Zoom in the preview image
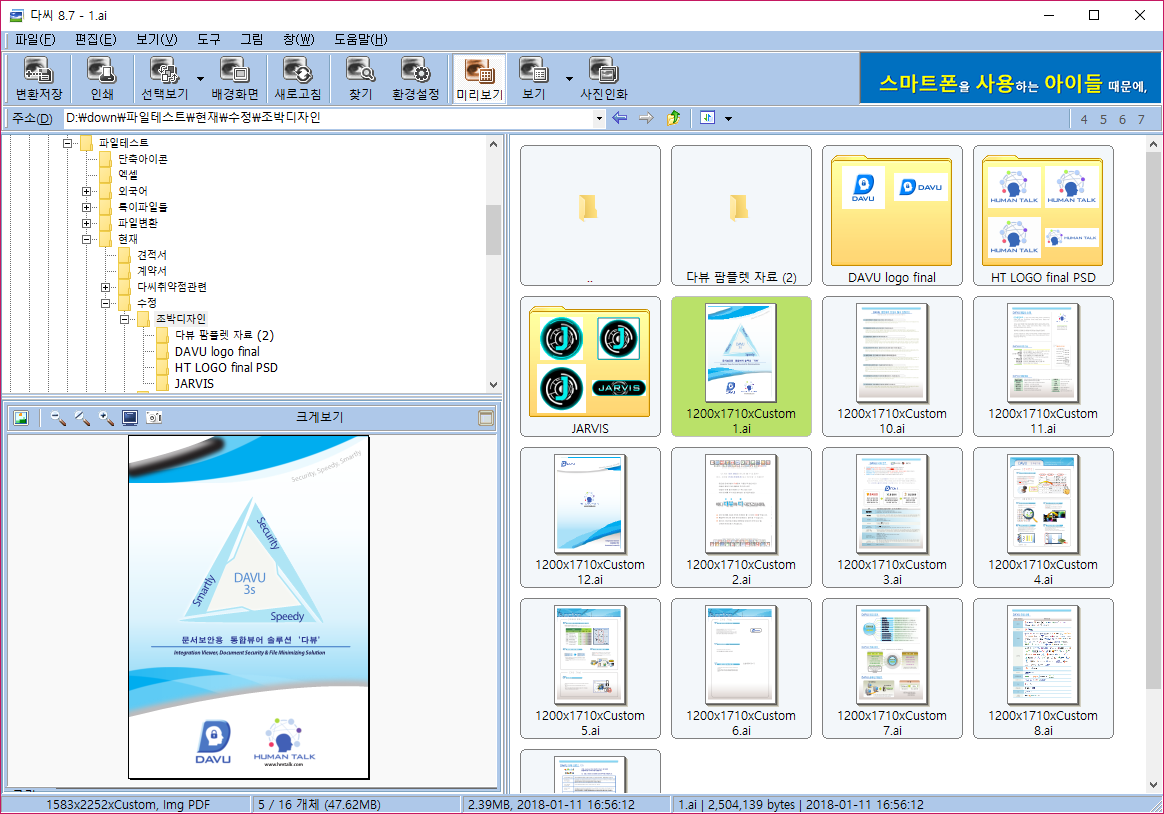This screenshot has height=814, width=1164. pos(106,418)
